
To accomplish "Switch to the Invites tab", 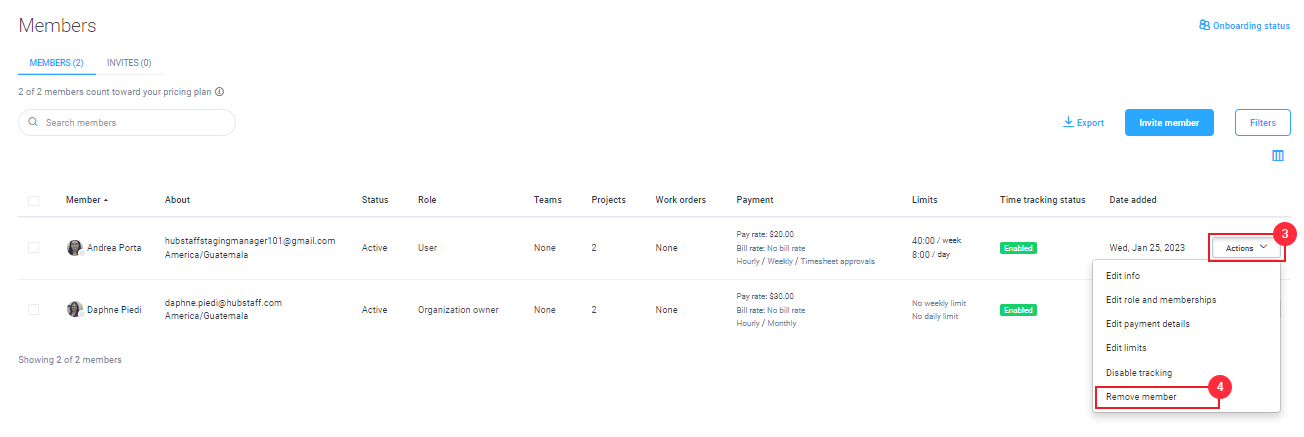I will [x=129, y=63].
